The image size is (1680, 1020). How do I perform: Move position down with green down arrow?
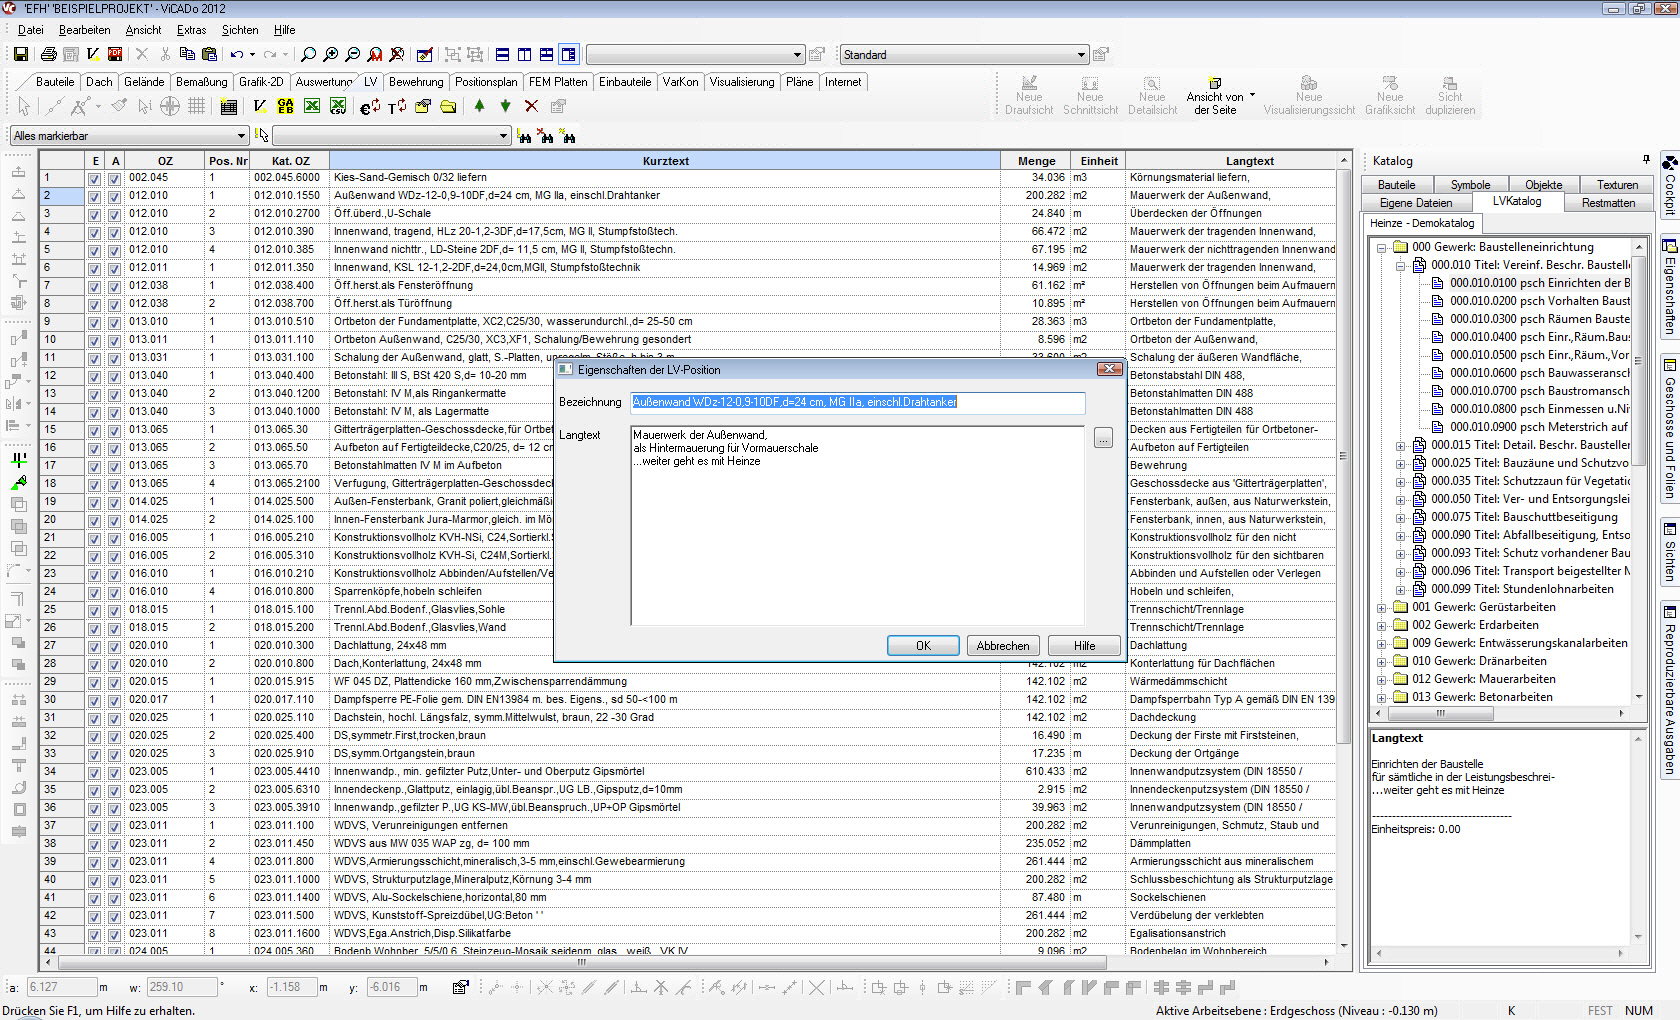click(x=506, y=105)
